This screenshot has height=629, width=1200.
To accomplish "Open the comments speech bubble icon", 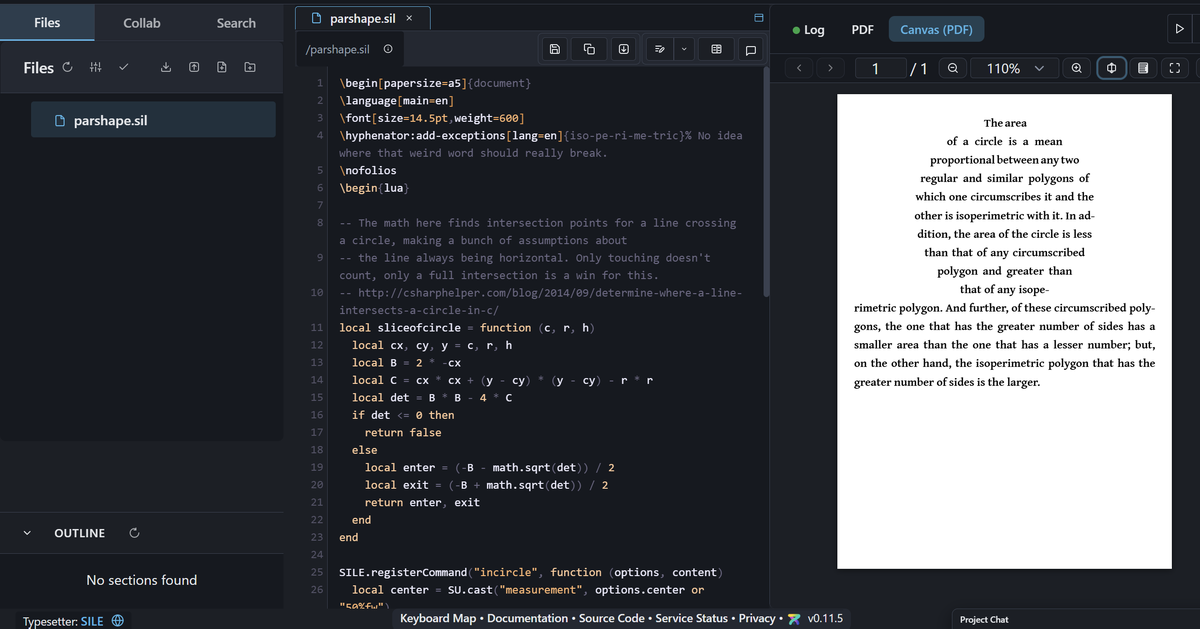I will pos(750,49).
